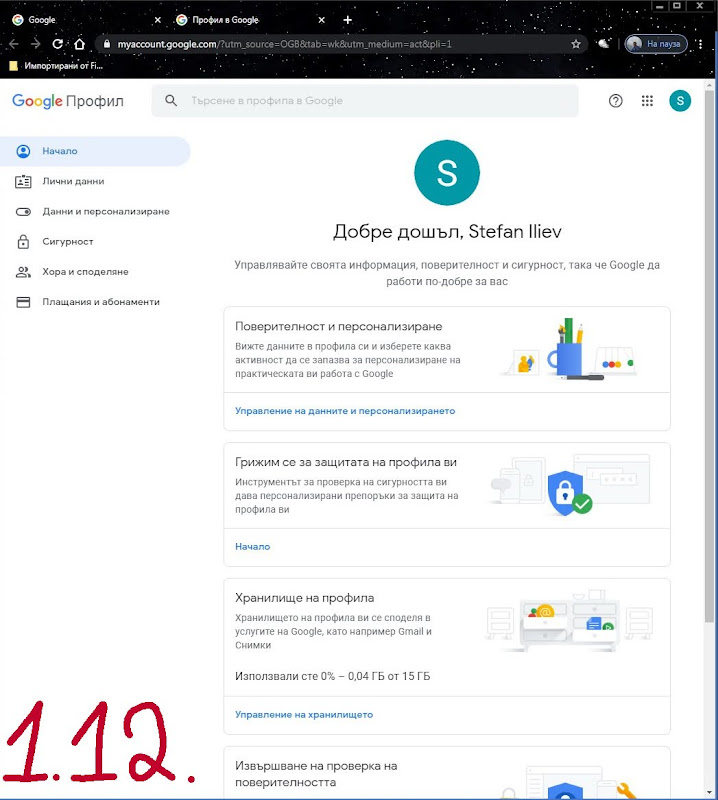View site security lock info
Image resolution: width=718 pixels, height=800 pixels.
(x=107, y=44)
